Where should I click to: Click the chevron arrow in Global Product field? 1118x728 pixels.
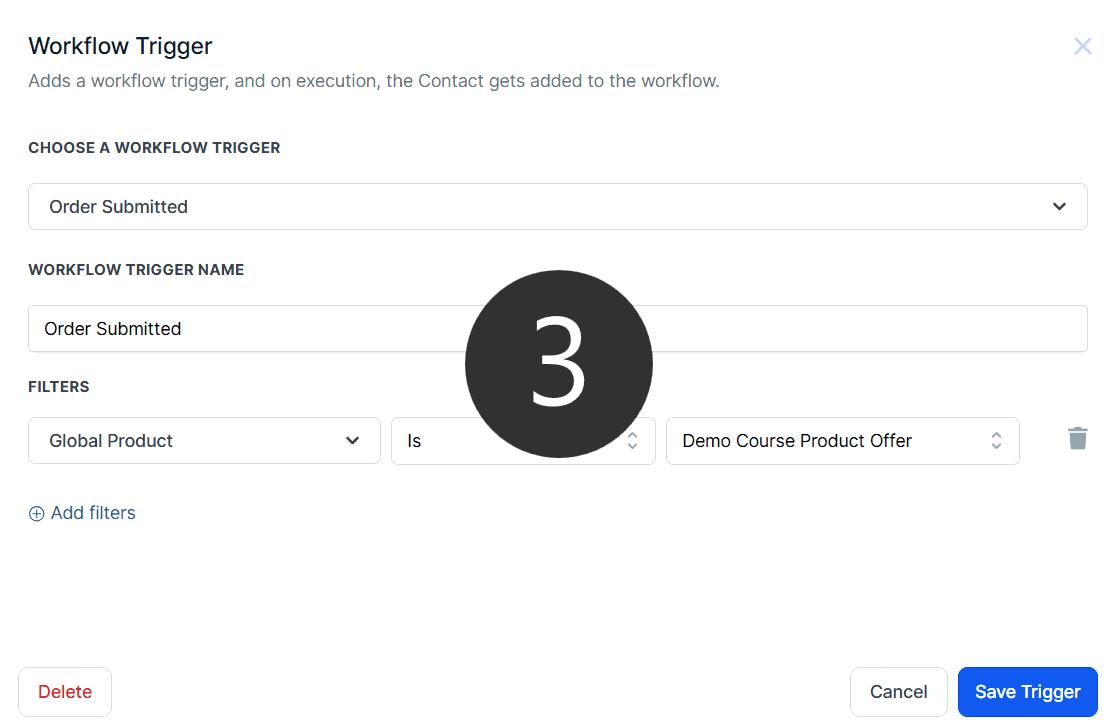(352, 441)
